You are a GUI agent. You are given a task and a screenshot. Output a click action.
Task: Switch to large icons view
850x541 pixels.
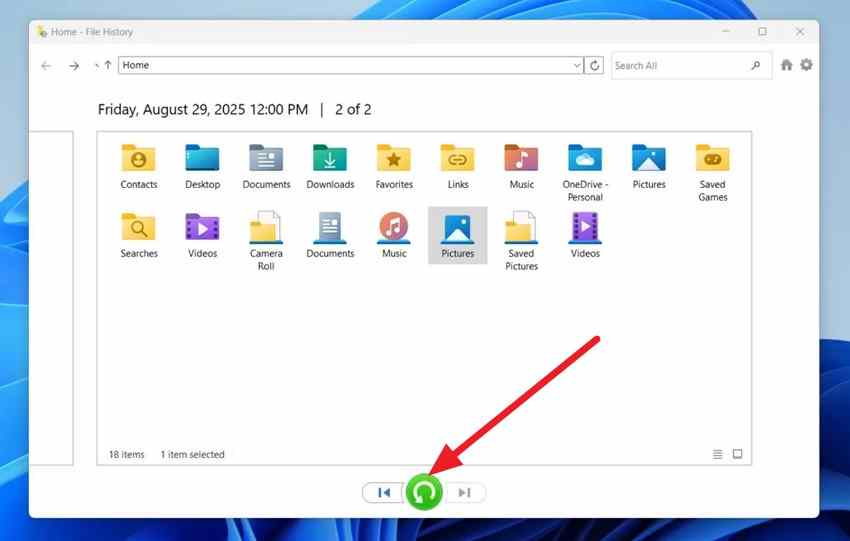tap(737, 454)
